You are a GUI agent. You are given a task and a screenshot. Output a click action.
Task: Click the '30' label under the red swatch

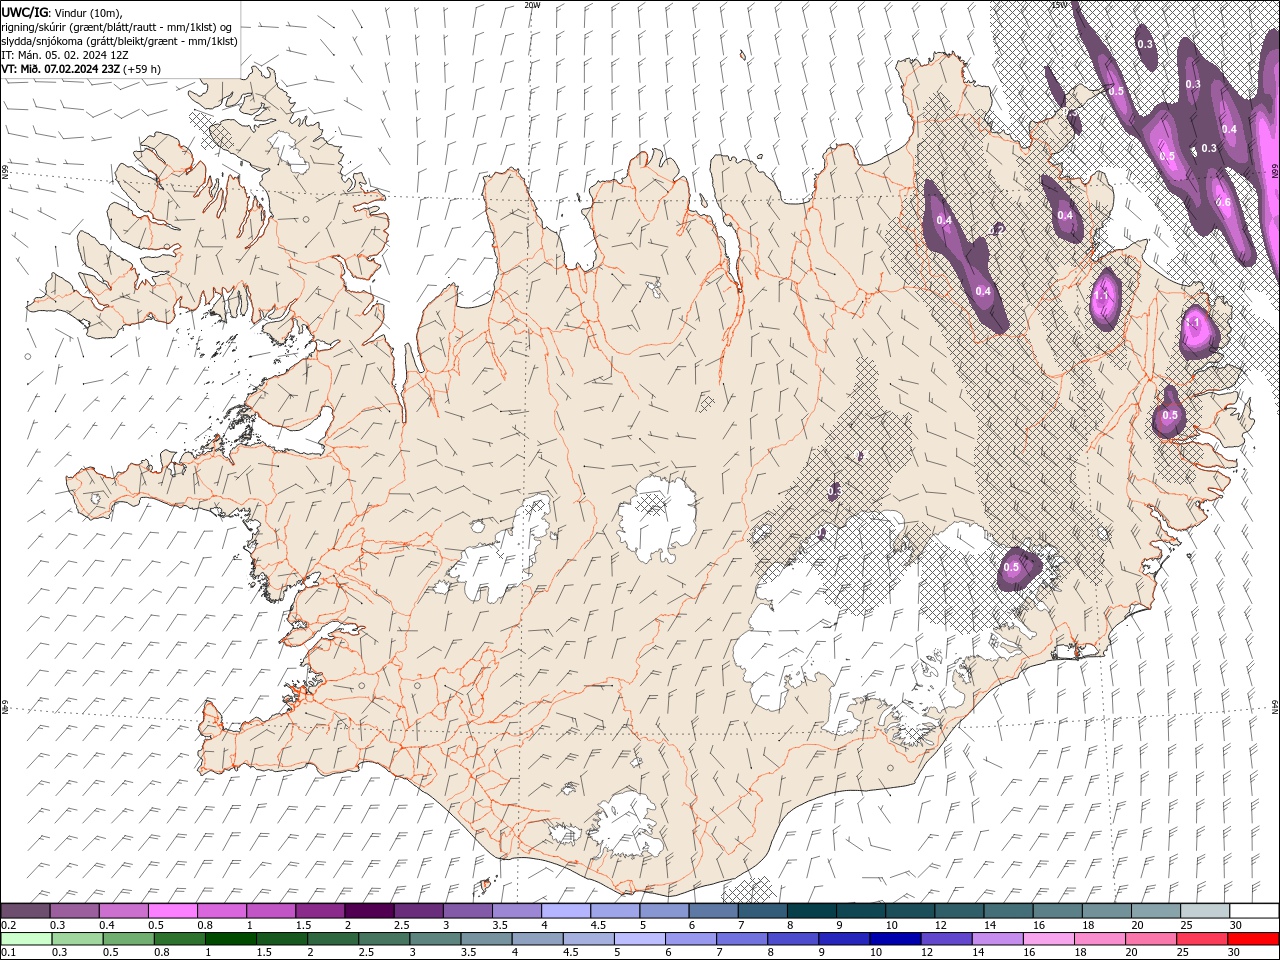point(1235,953)
